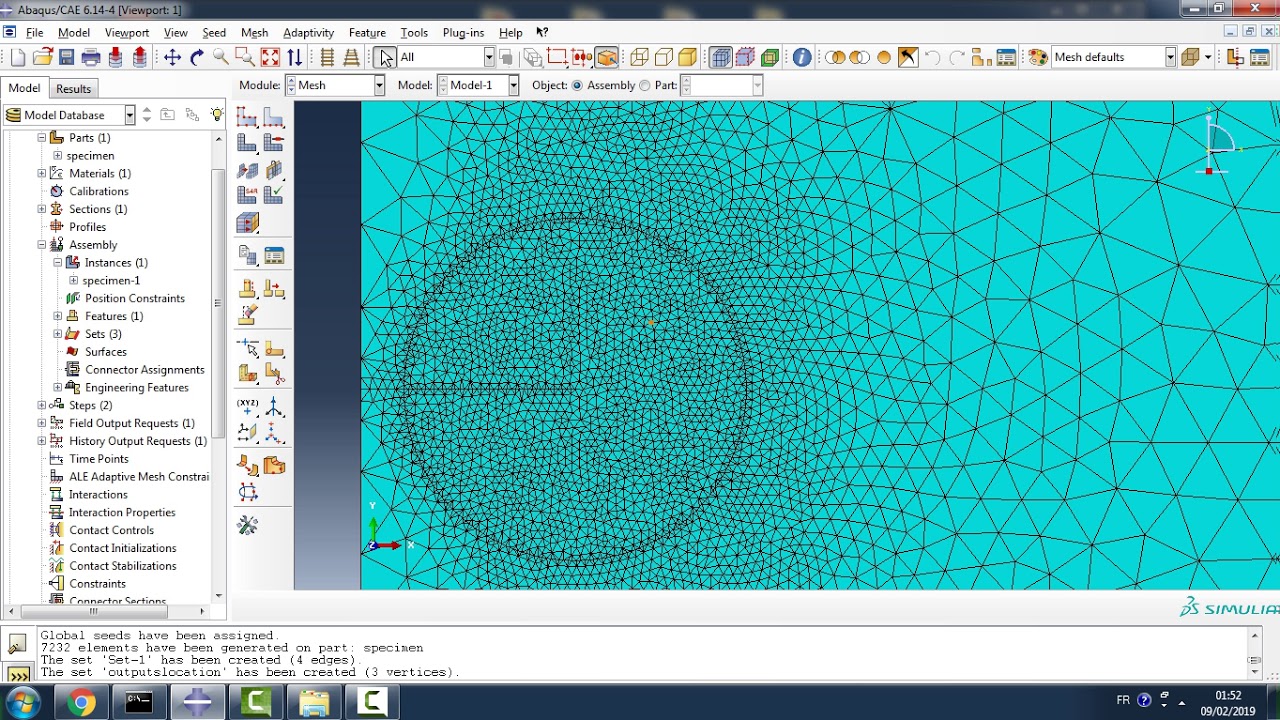This screenshot has height=720, width=1280.
Task: Open Chrome from the taskbar
Action: pyautogui.click(x=81, y=702)
